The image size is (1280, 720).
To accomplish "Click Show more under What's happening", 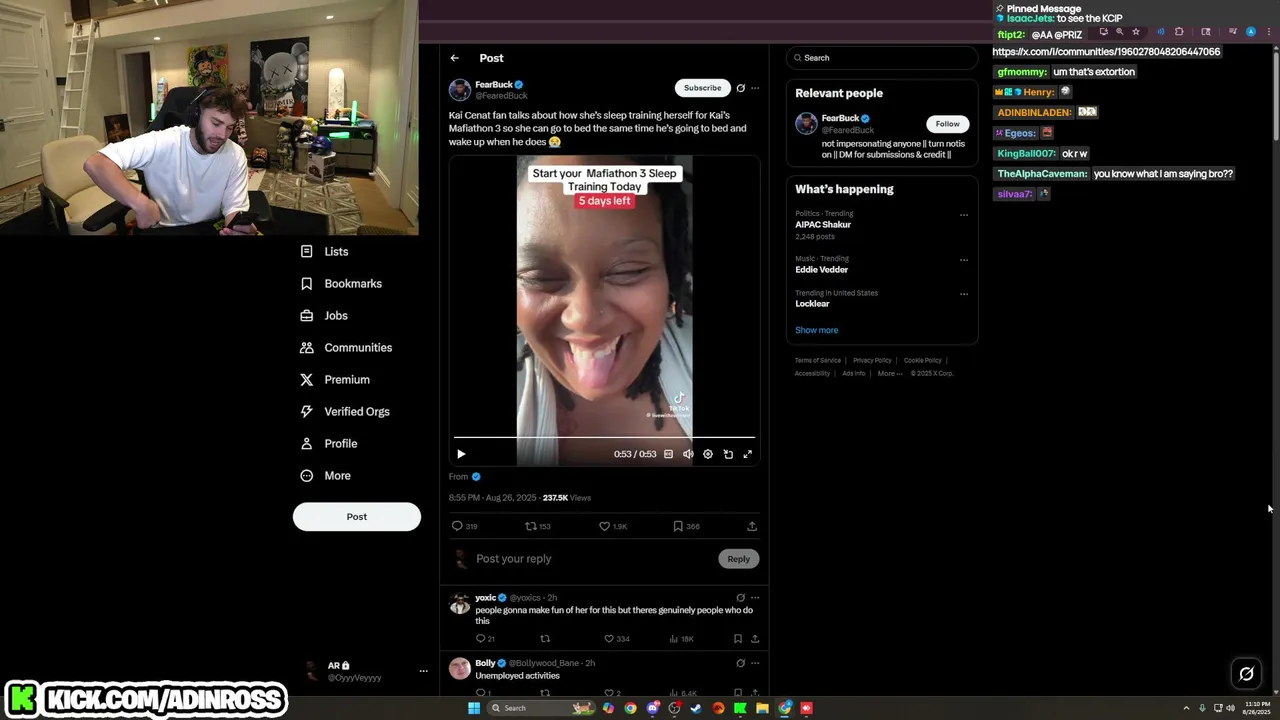I will point(817,330).
